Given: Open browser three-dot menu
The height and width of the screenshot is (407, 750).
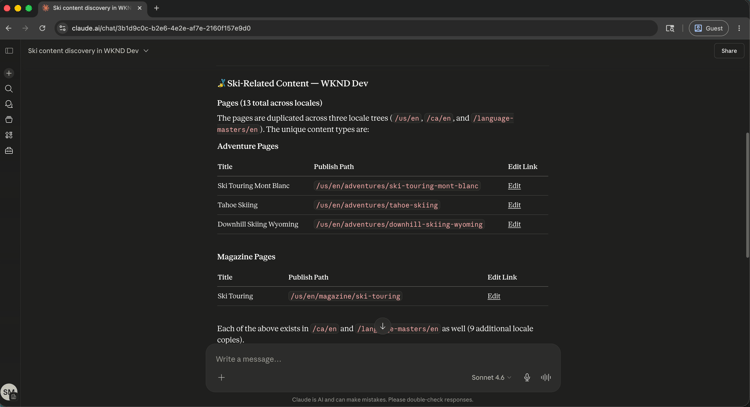Looking at the screenshot, I should [x=739, y=28].
